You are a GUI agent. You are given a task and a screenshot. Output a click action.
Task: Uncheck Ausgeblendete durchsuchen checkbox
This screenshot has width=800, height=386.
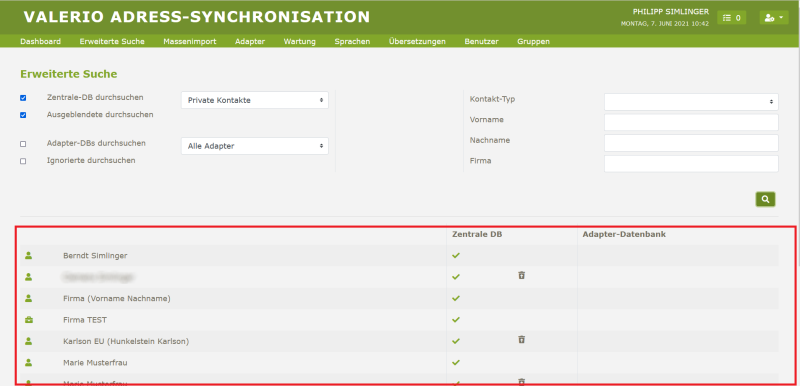coord(23,115)
